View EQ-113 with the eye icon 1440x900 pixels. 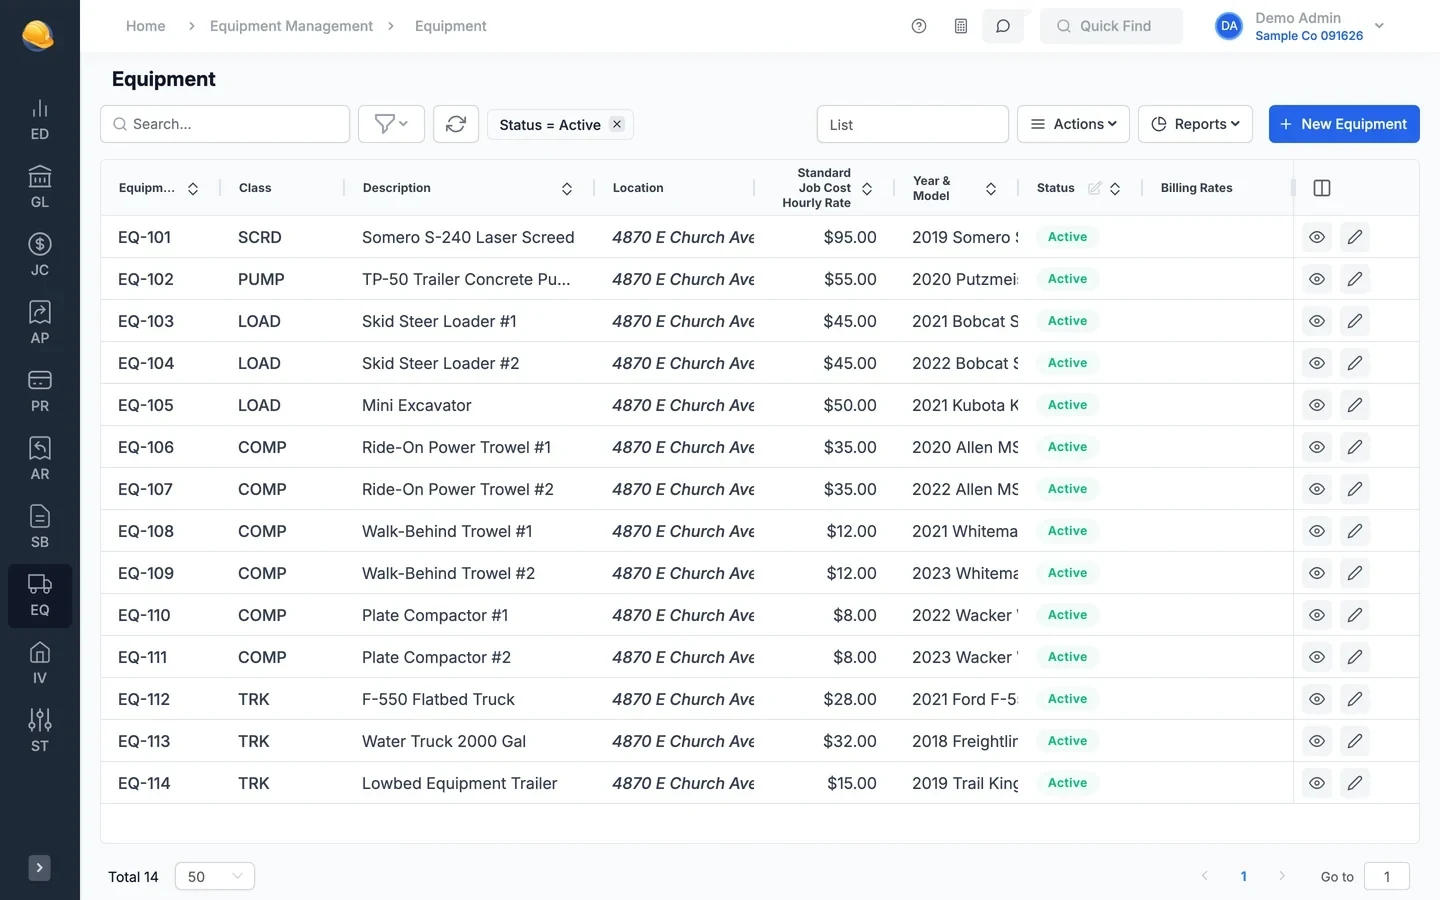coord(1317,741)
